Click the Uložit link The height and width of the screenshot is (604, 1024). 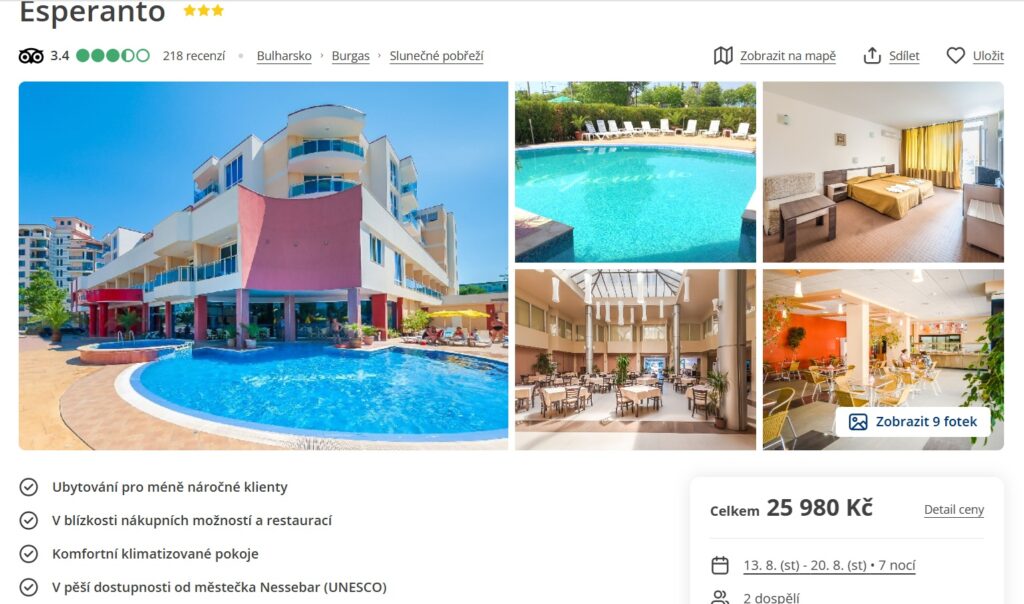[988, 56]
